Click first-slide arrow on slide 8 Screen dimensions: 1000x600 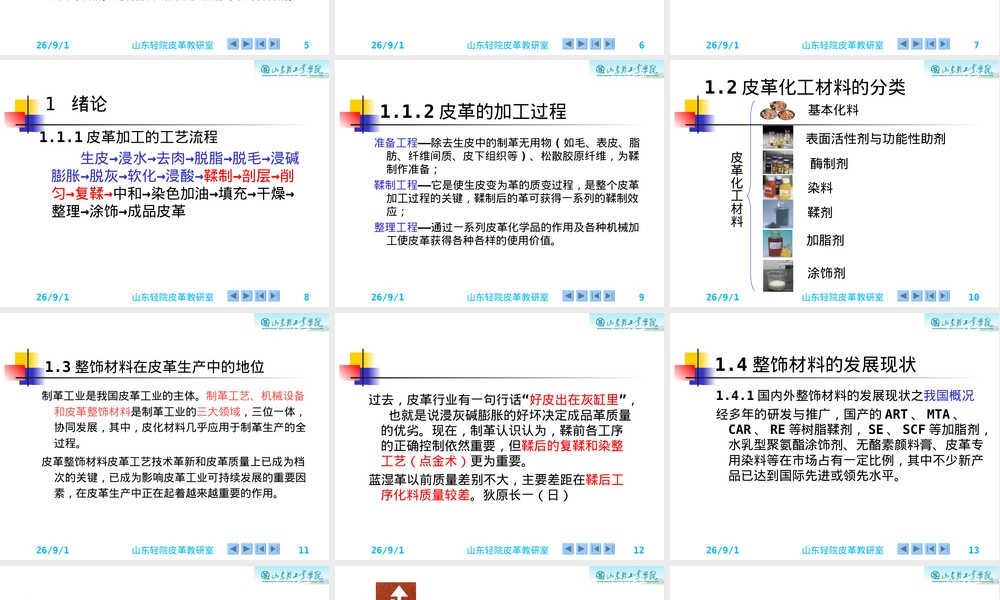pos(260,296)
